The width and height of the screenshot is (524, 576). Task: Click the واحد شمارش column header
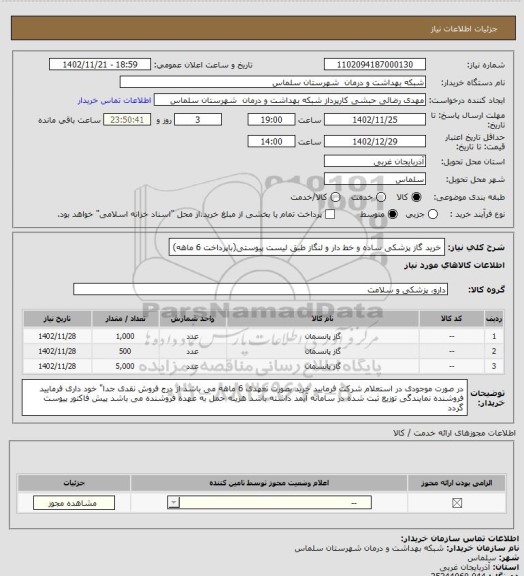pos(193,318)
